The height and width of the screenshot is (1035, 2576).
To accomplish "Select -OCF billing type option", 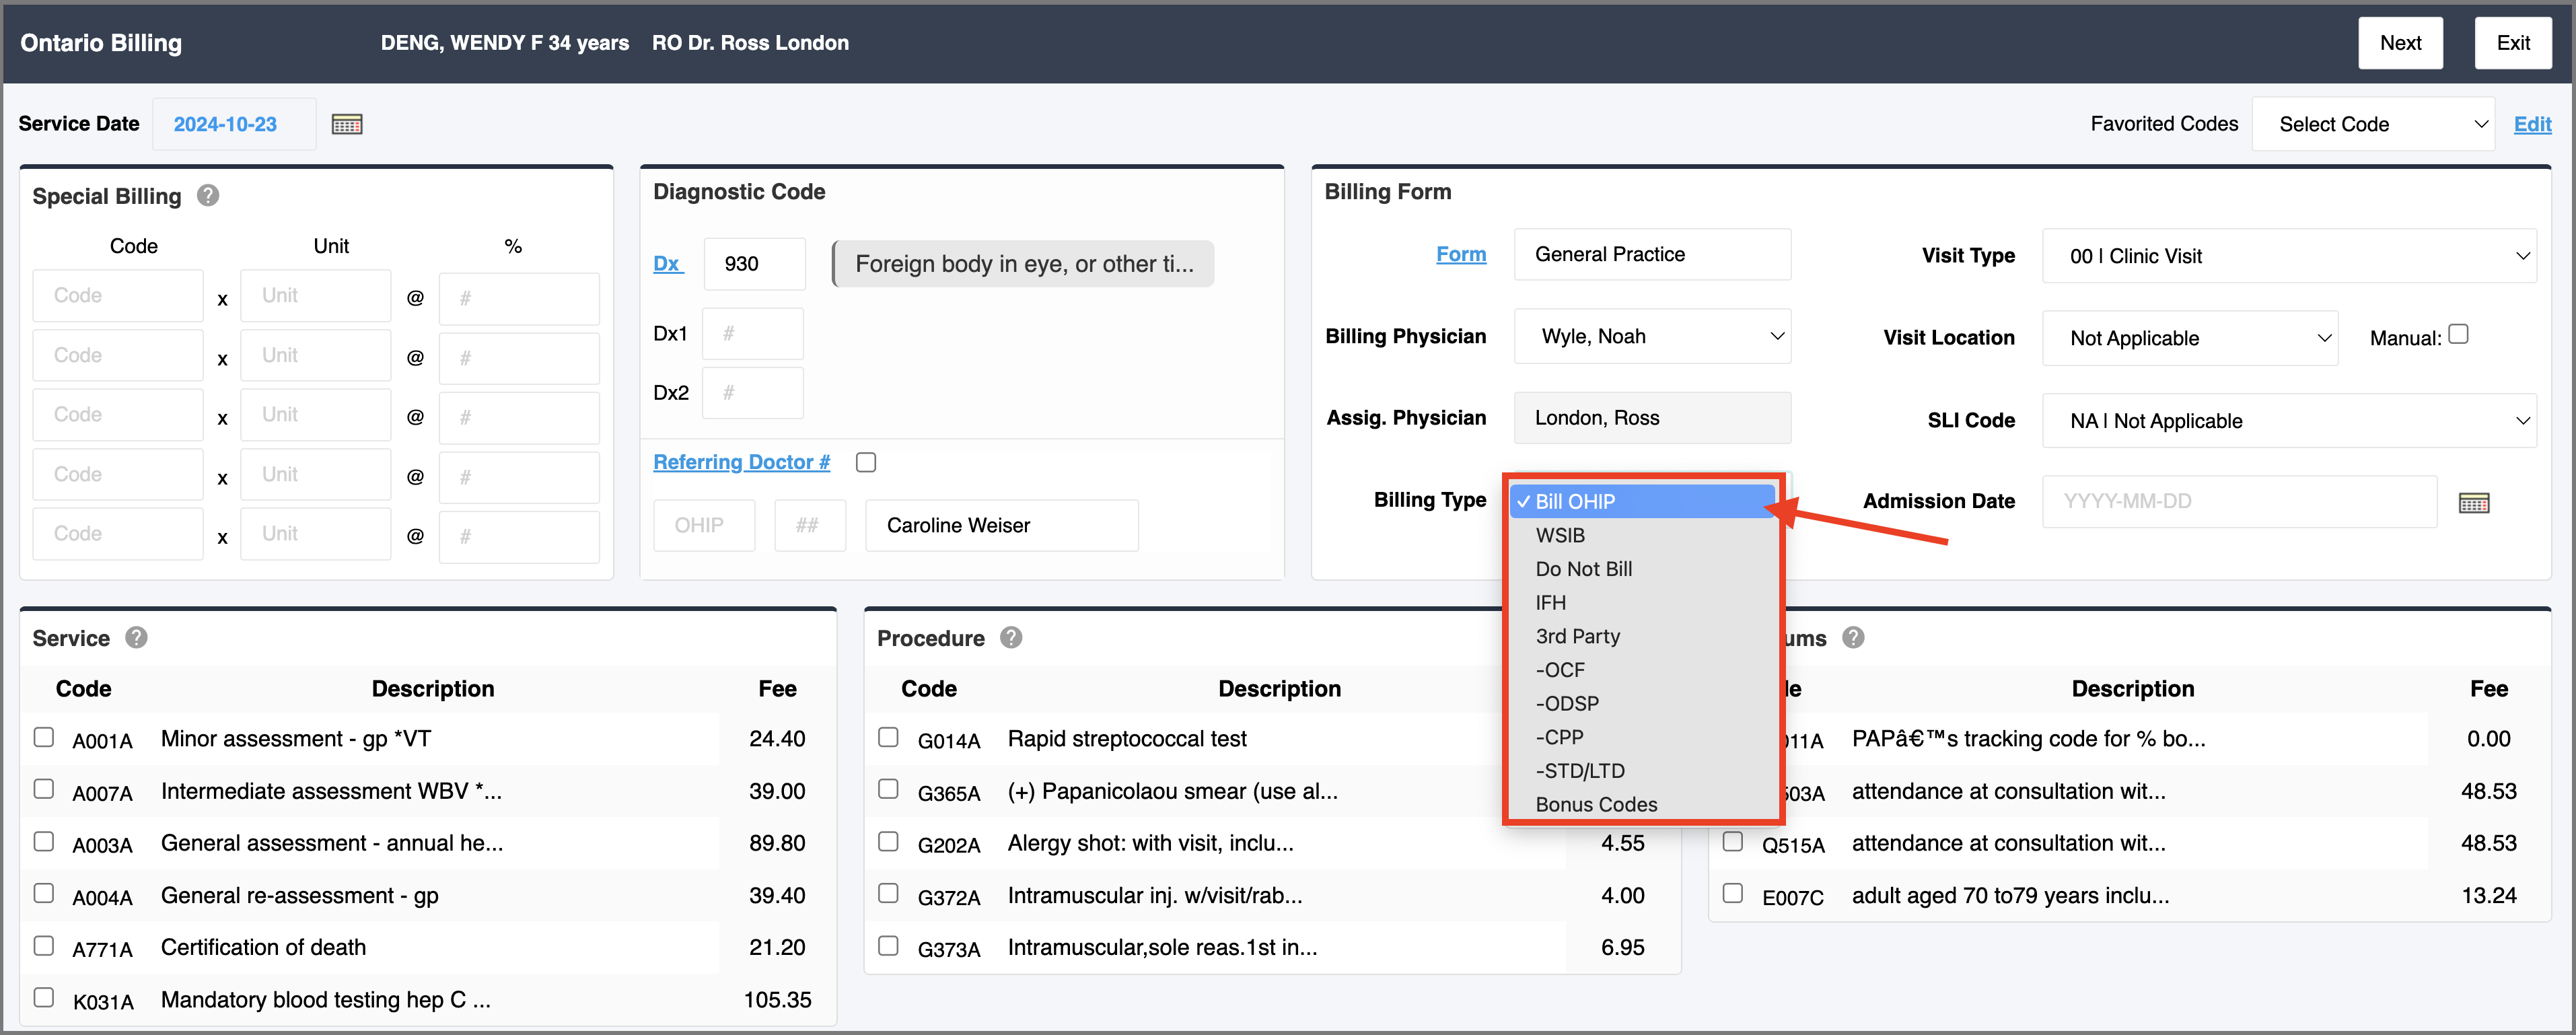I will (1643, 670).
